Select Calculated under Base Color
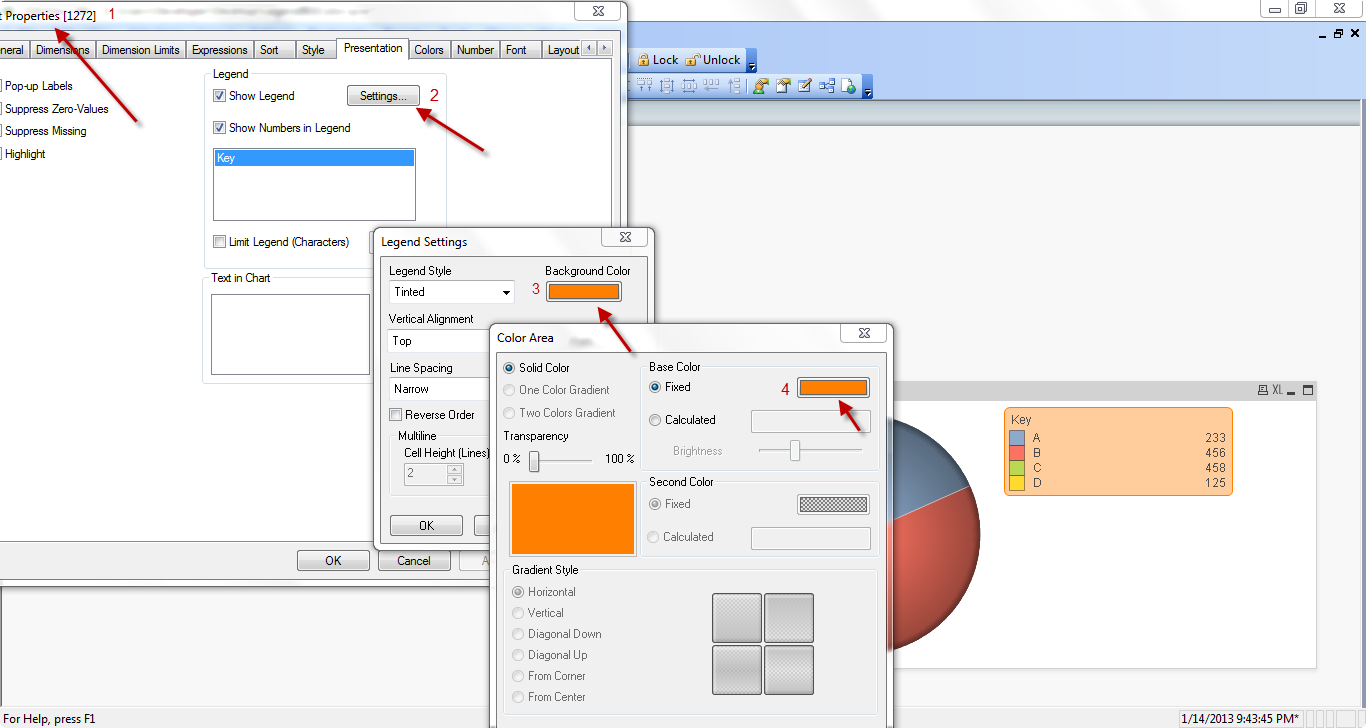 (x=656, y=420)
